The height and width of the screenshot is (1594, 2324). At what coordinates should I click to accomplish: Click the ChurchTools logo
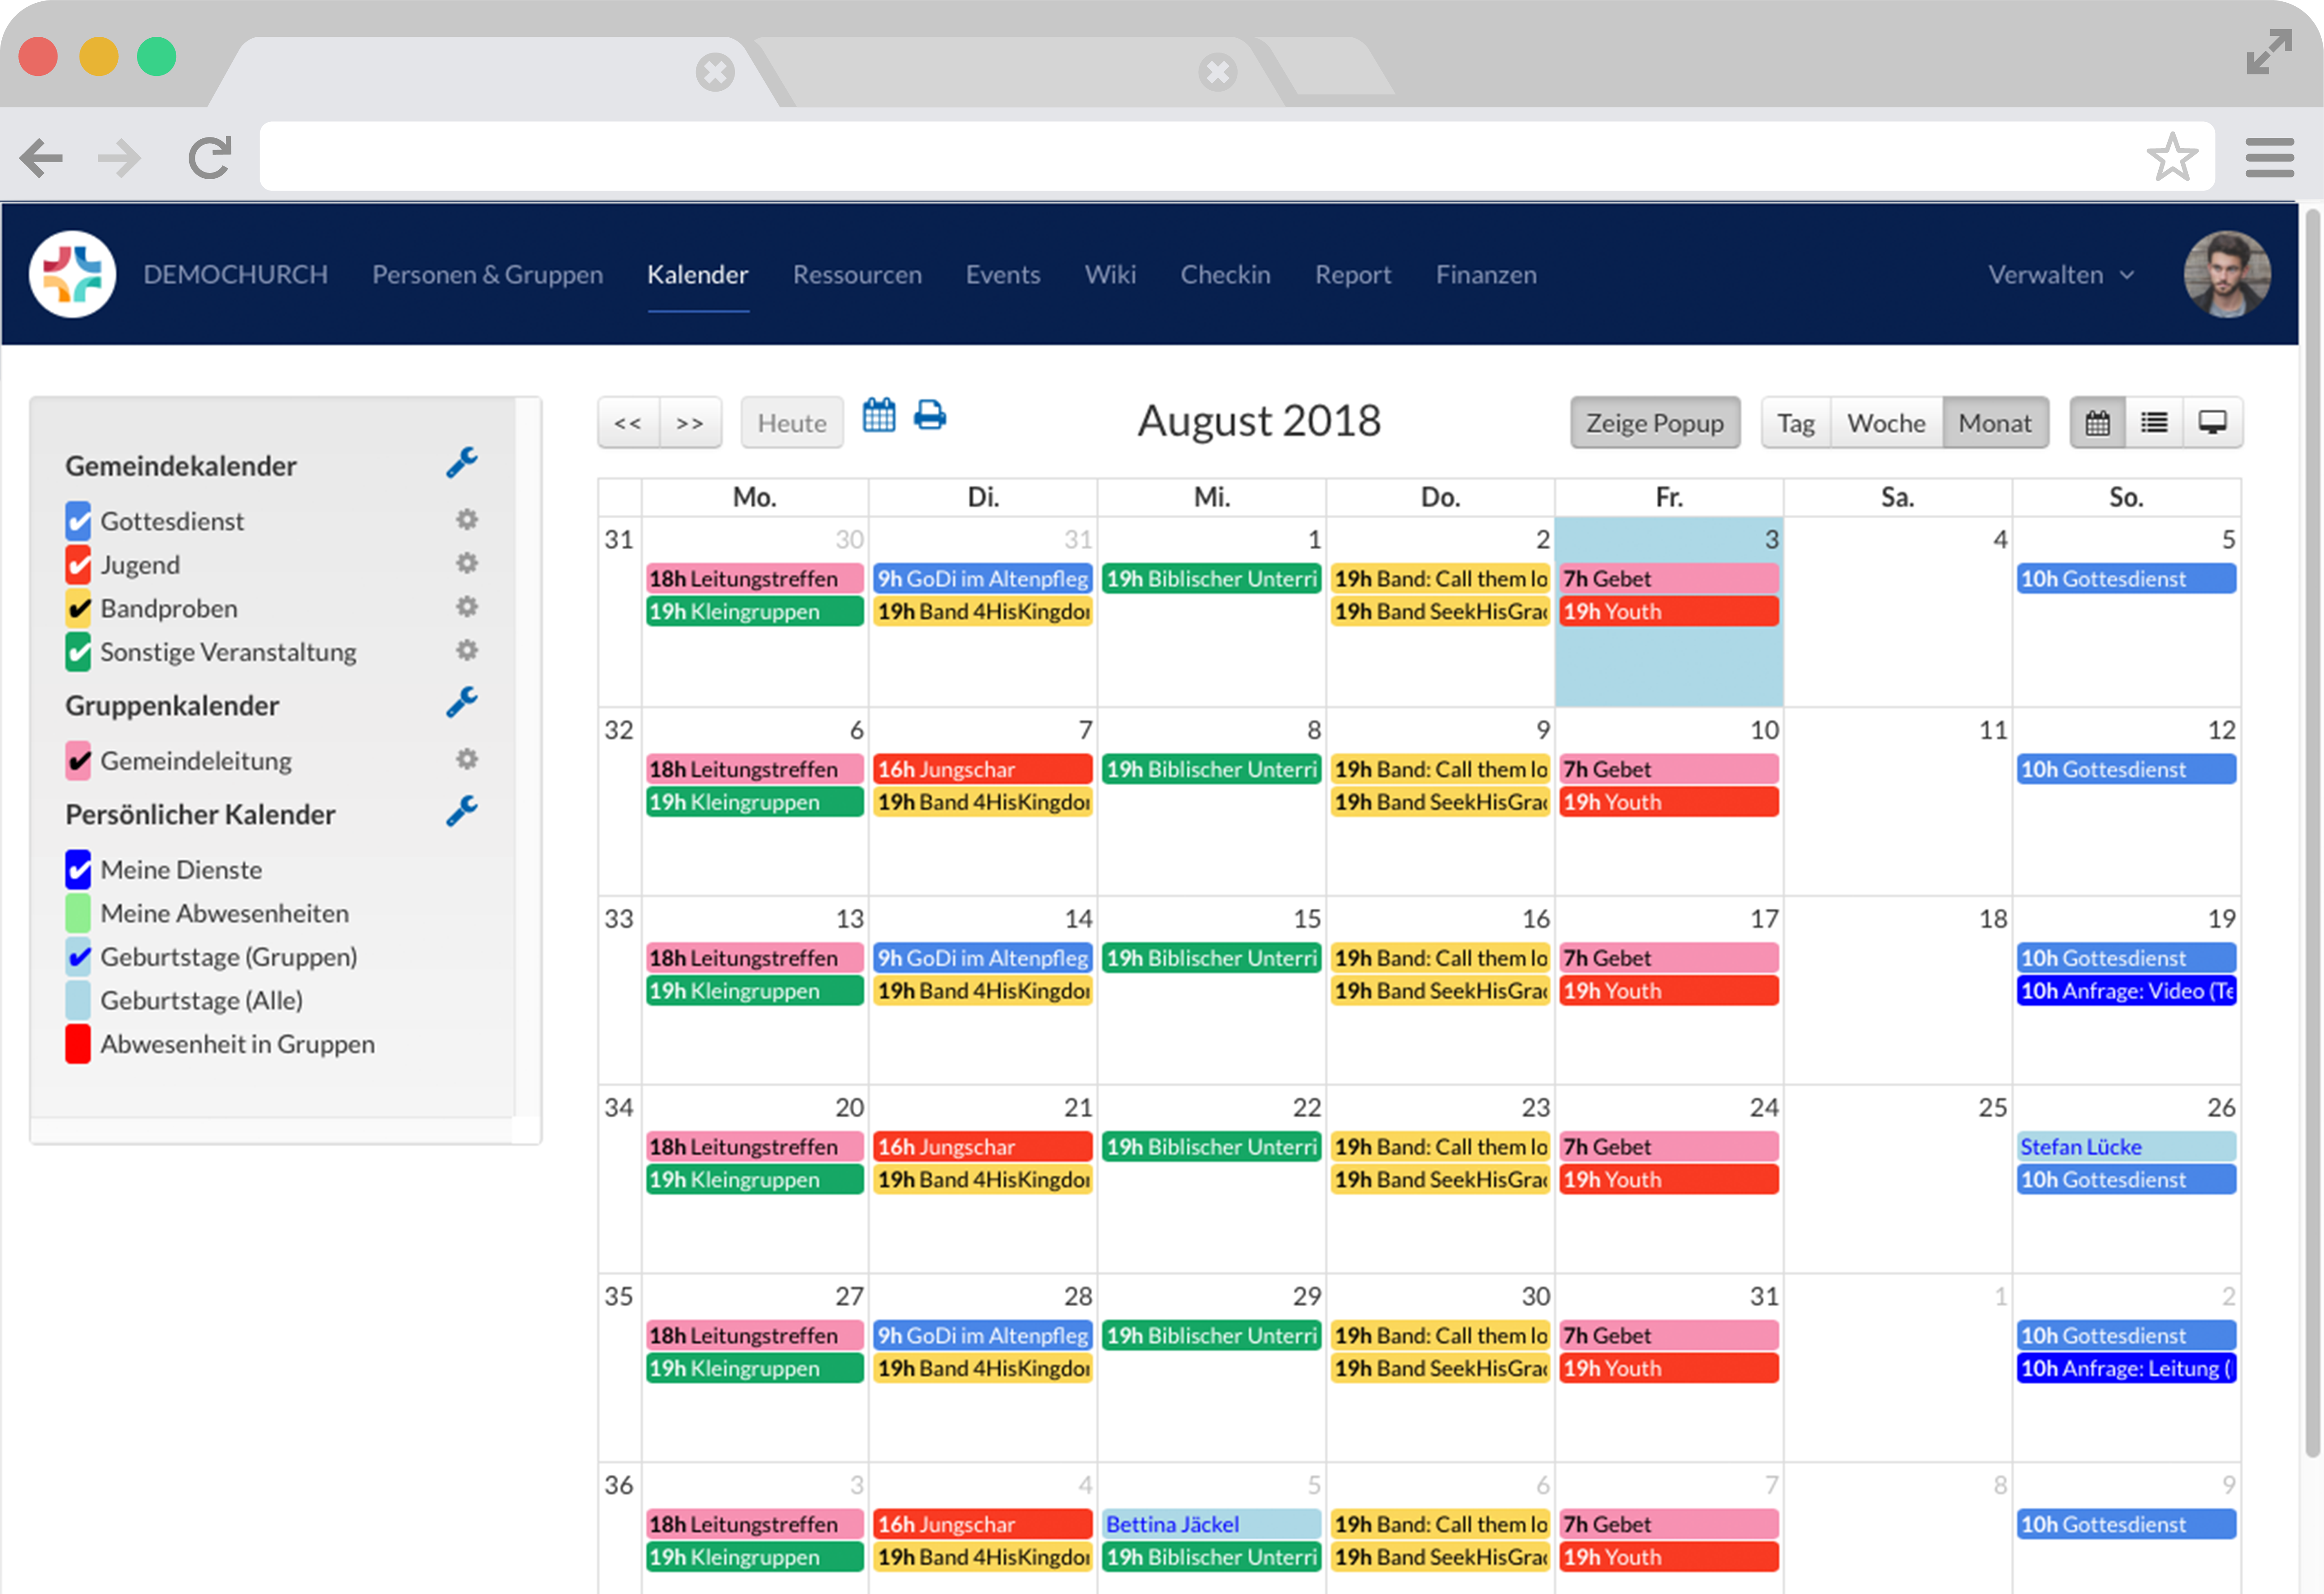pos(72,274)
